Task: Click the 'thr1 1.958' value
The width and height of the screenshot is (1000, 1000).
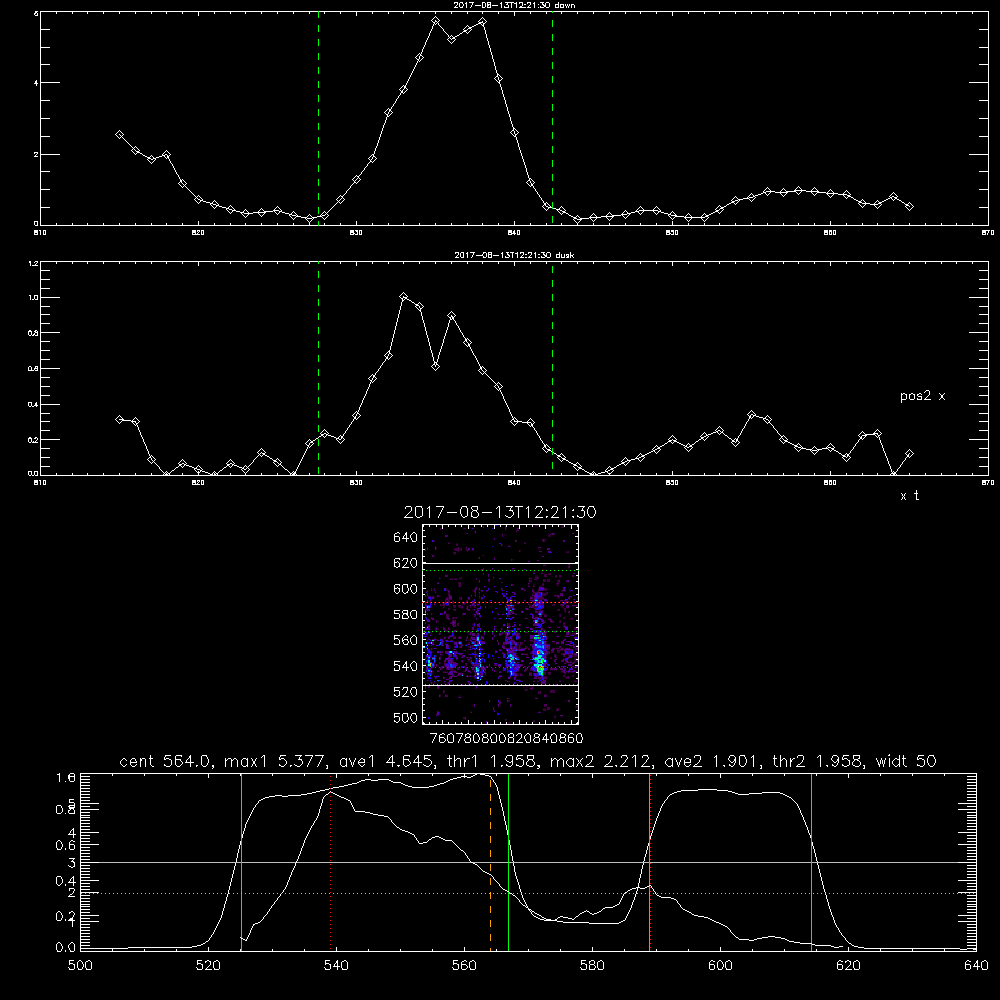Action: coord(492,761)
